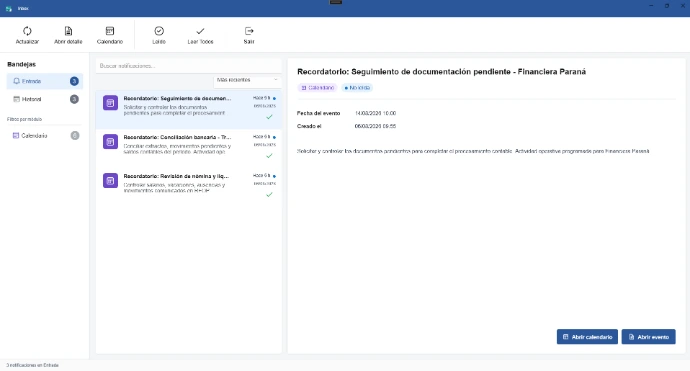Click unread dot on Revisión de nómina notification
The width and height of the screenshot is (690, 371).
(x=274, y=176)
